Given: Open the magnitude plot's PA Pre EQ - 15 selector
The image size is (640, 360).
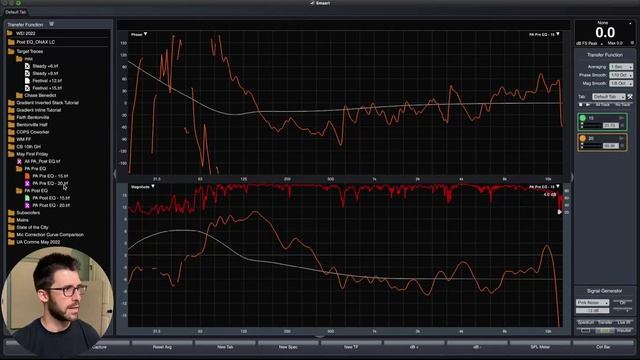Looking at the screenshot, I should pyautogui.click(x=544, y=187).
